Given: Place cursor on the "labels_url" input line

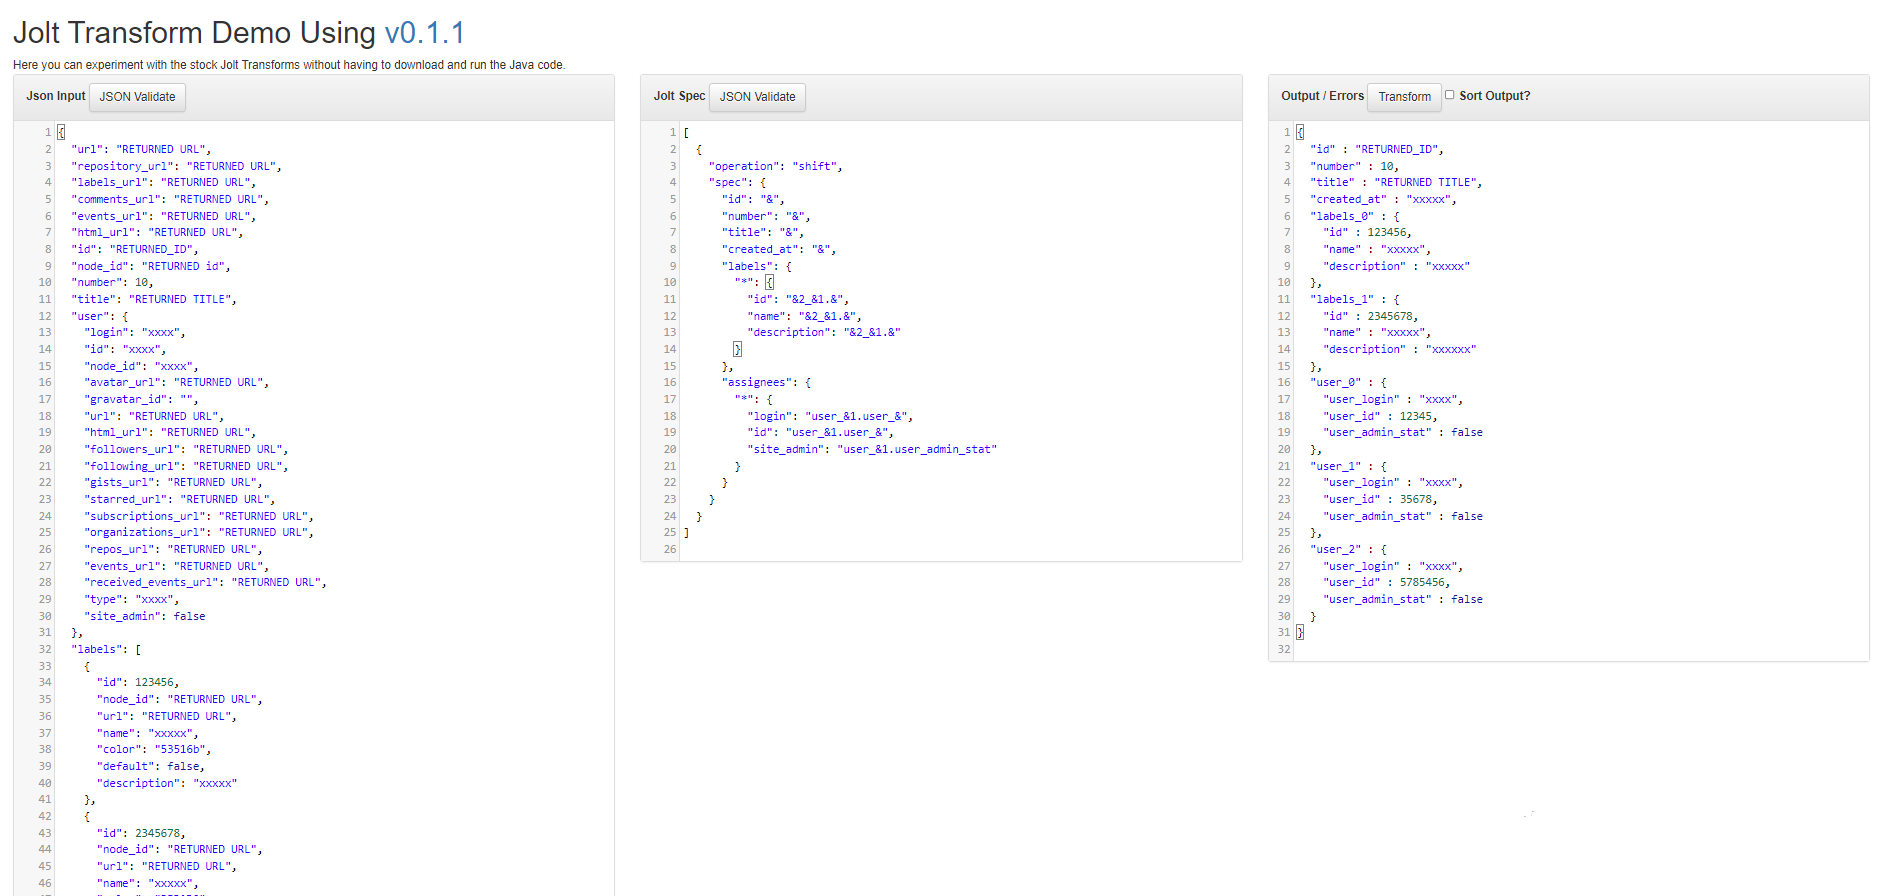Looking at the screenshot, I should click(163, 183).
